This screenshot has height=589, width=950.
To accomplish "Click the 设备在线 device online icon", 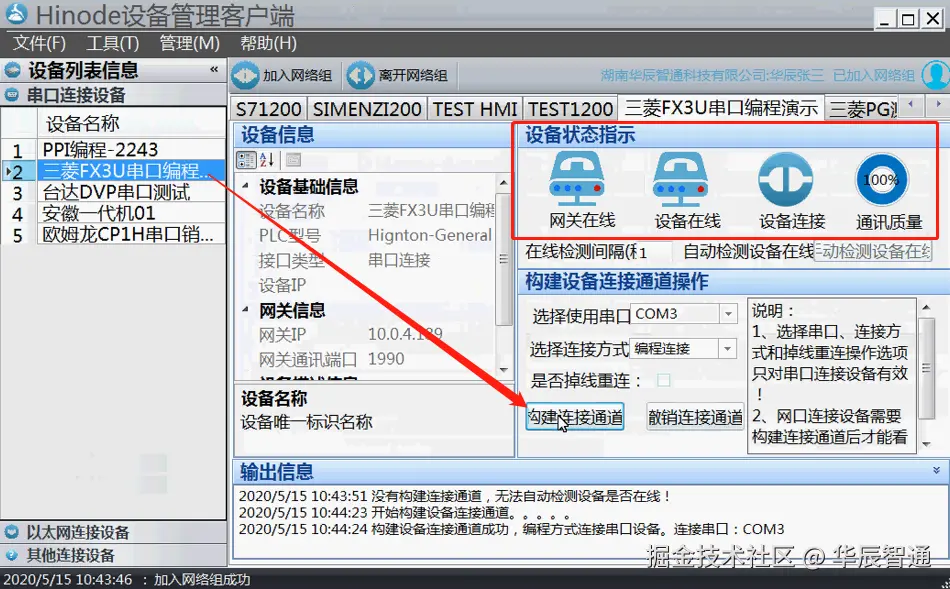I will pos(682,180).
